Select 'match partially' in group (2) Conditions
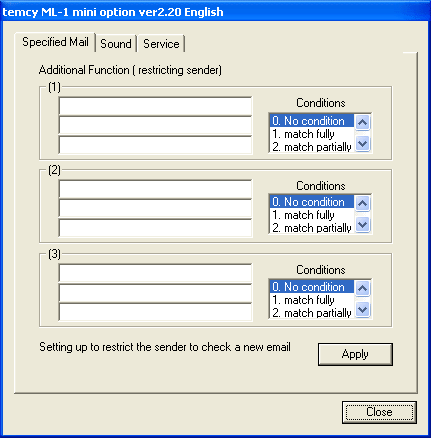 [x=312, y=228]
